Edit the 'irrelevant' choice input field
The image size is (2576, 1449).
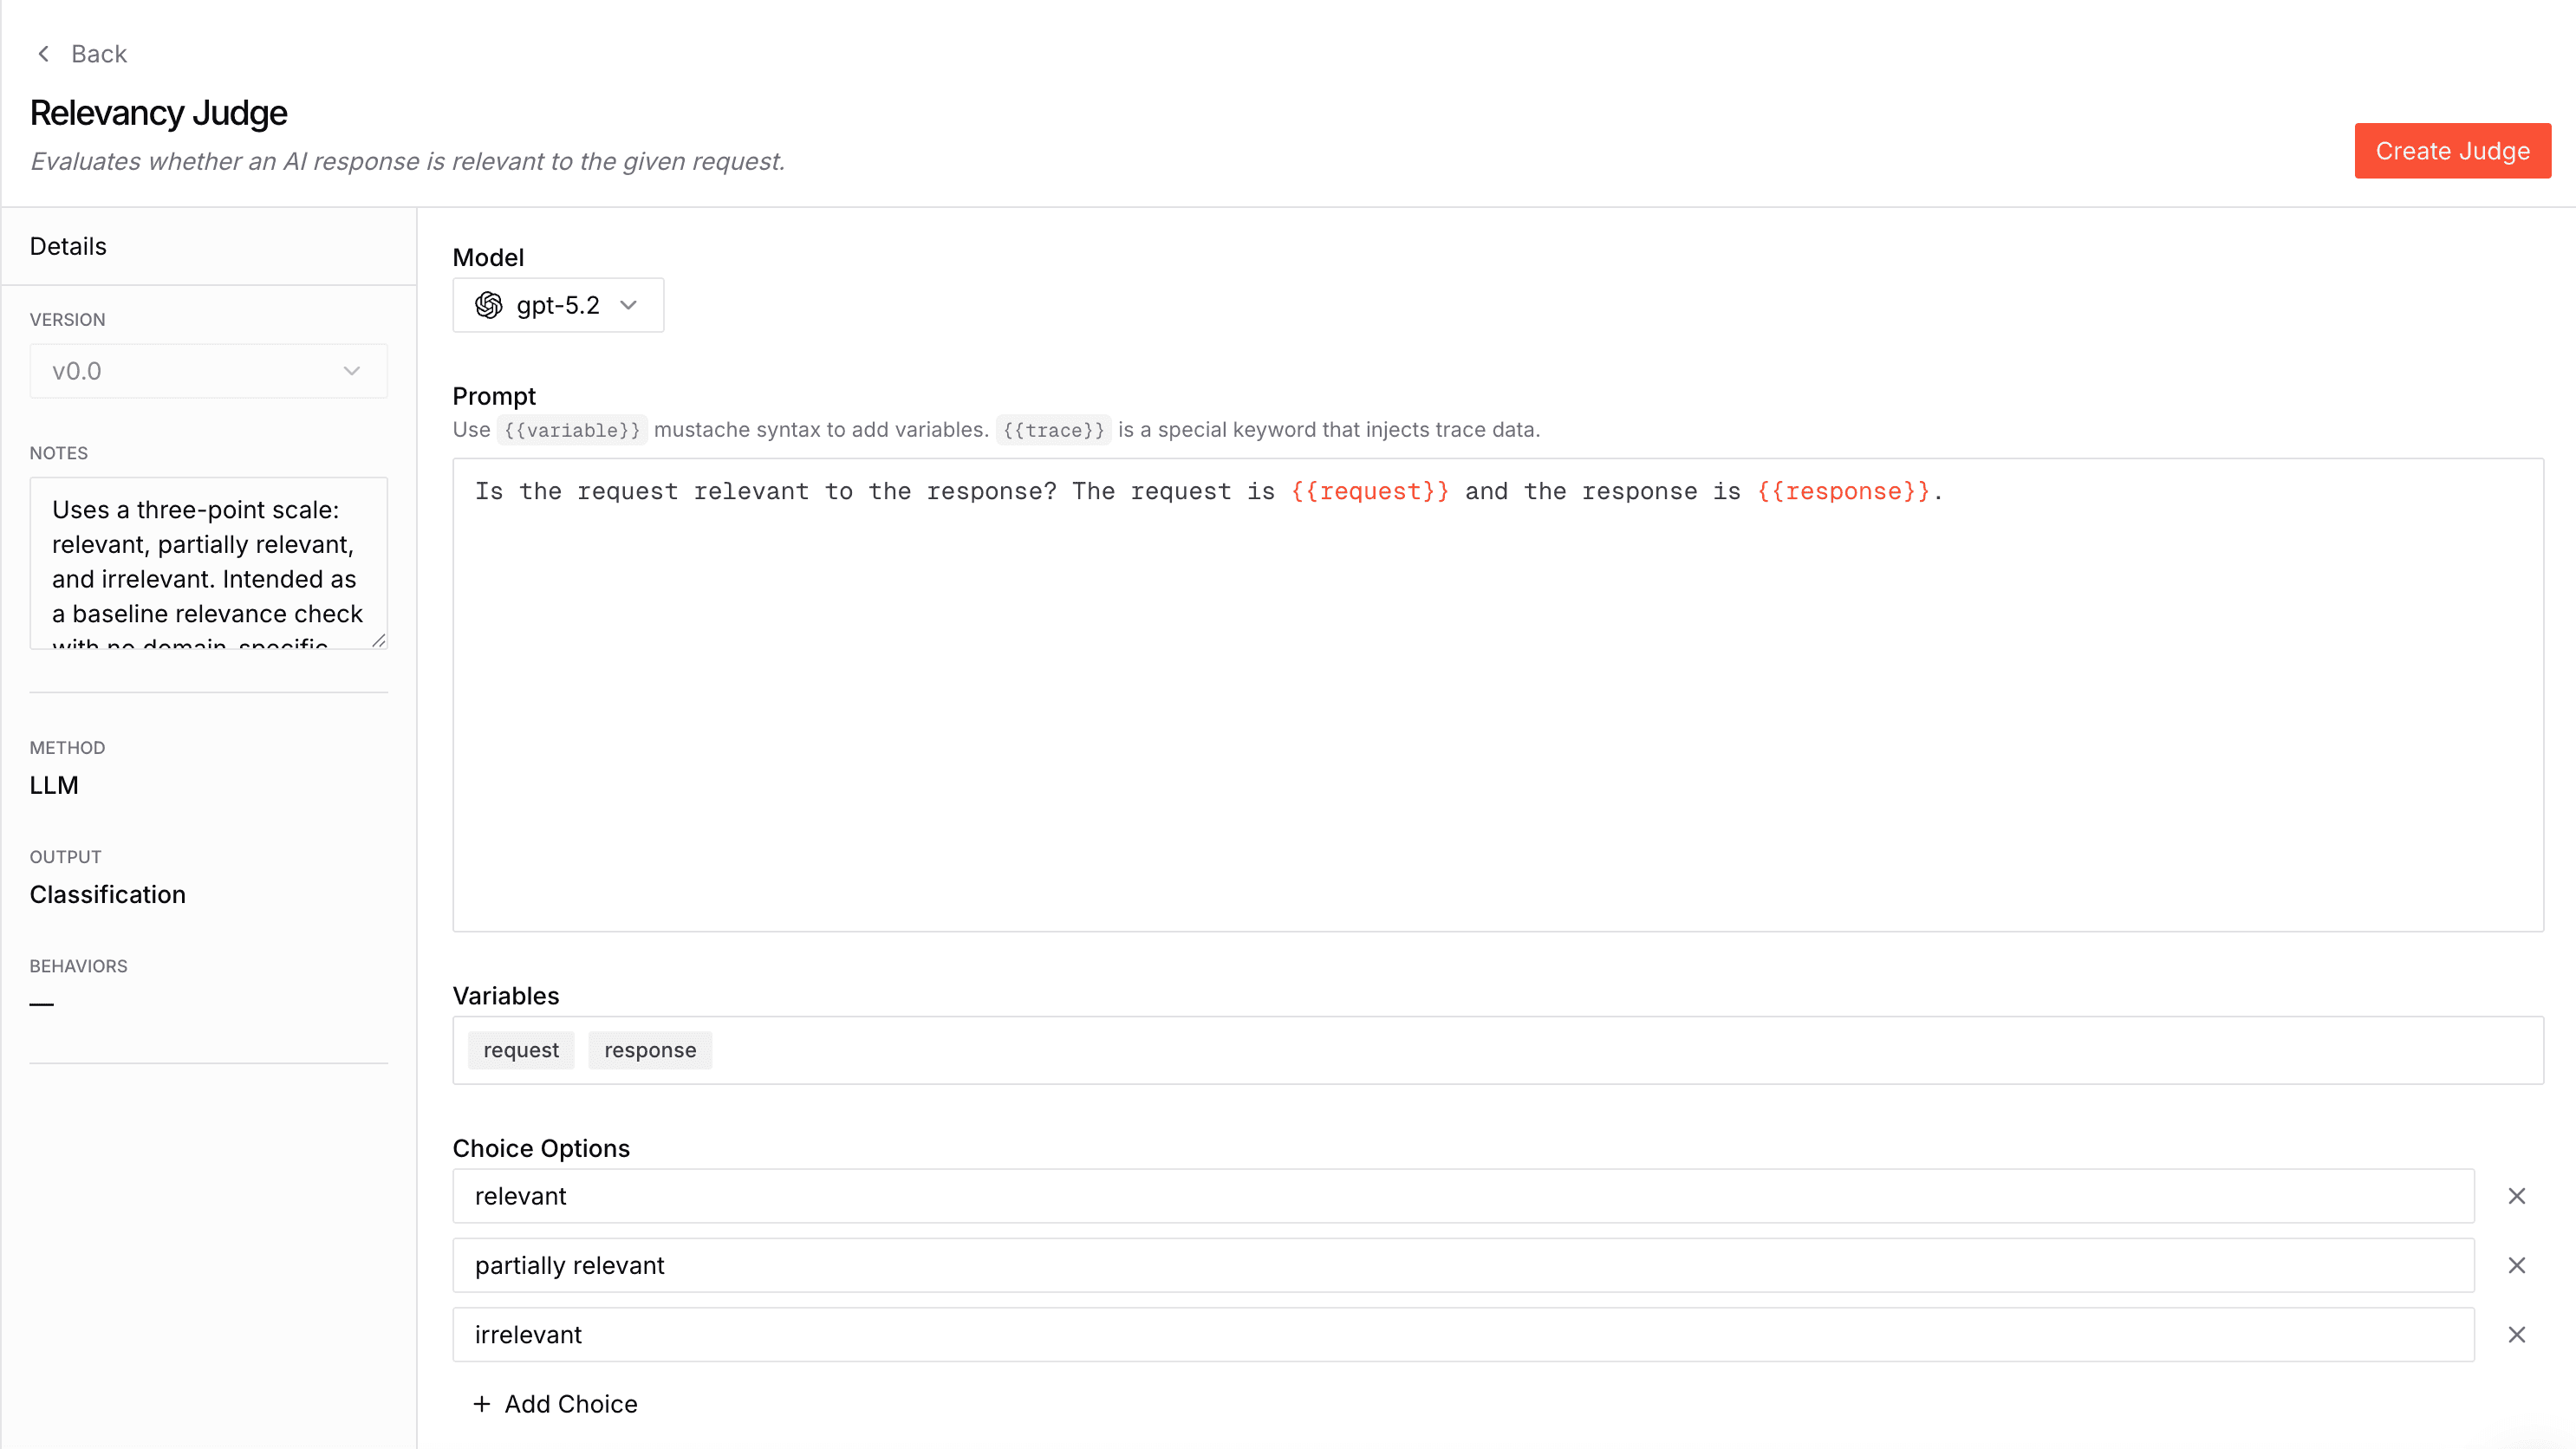click(1462, 1334)
